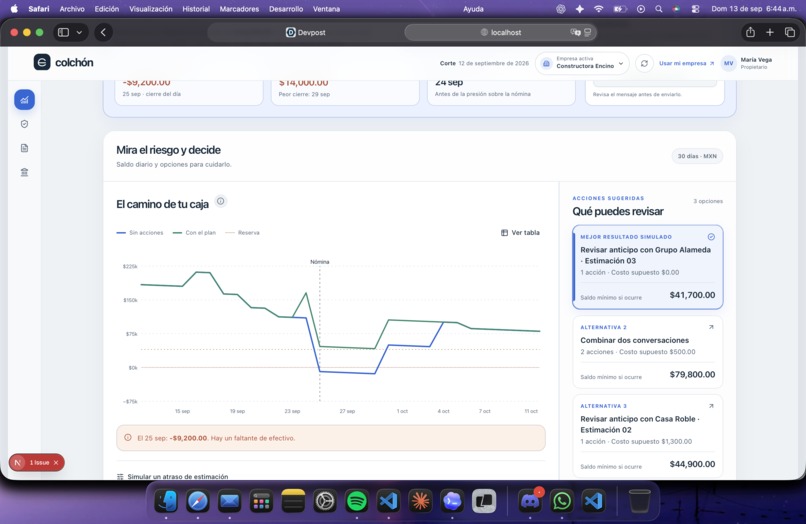Click Usar mi empresa link
806x524 pixels.
tap(687, 63)
